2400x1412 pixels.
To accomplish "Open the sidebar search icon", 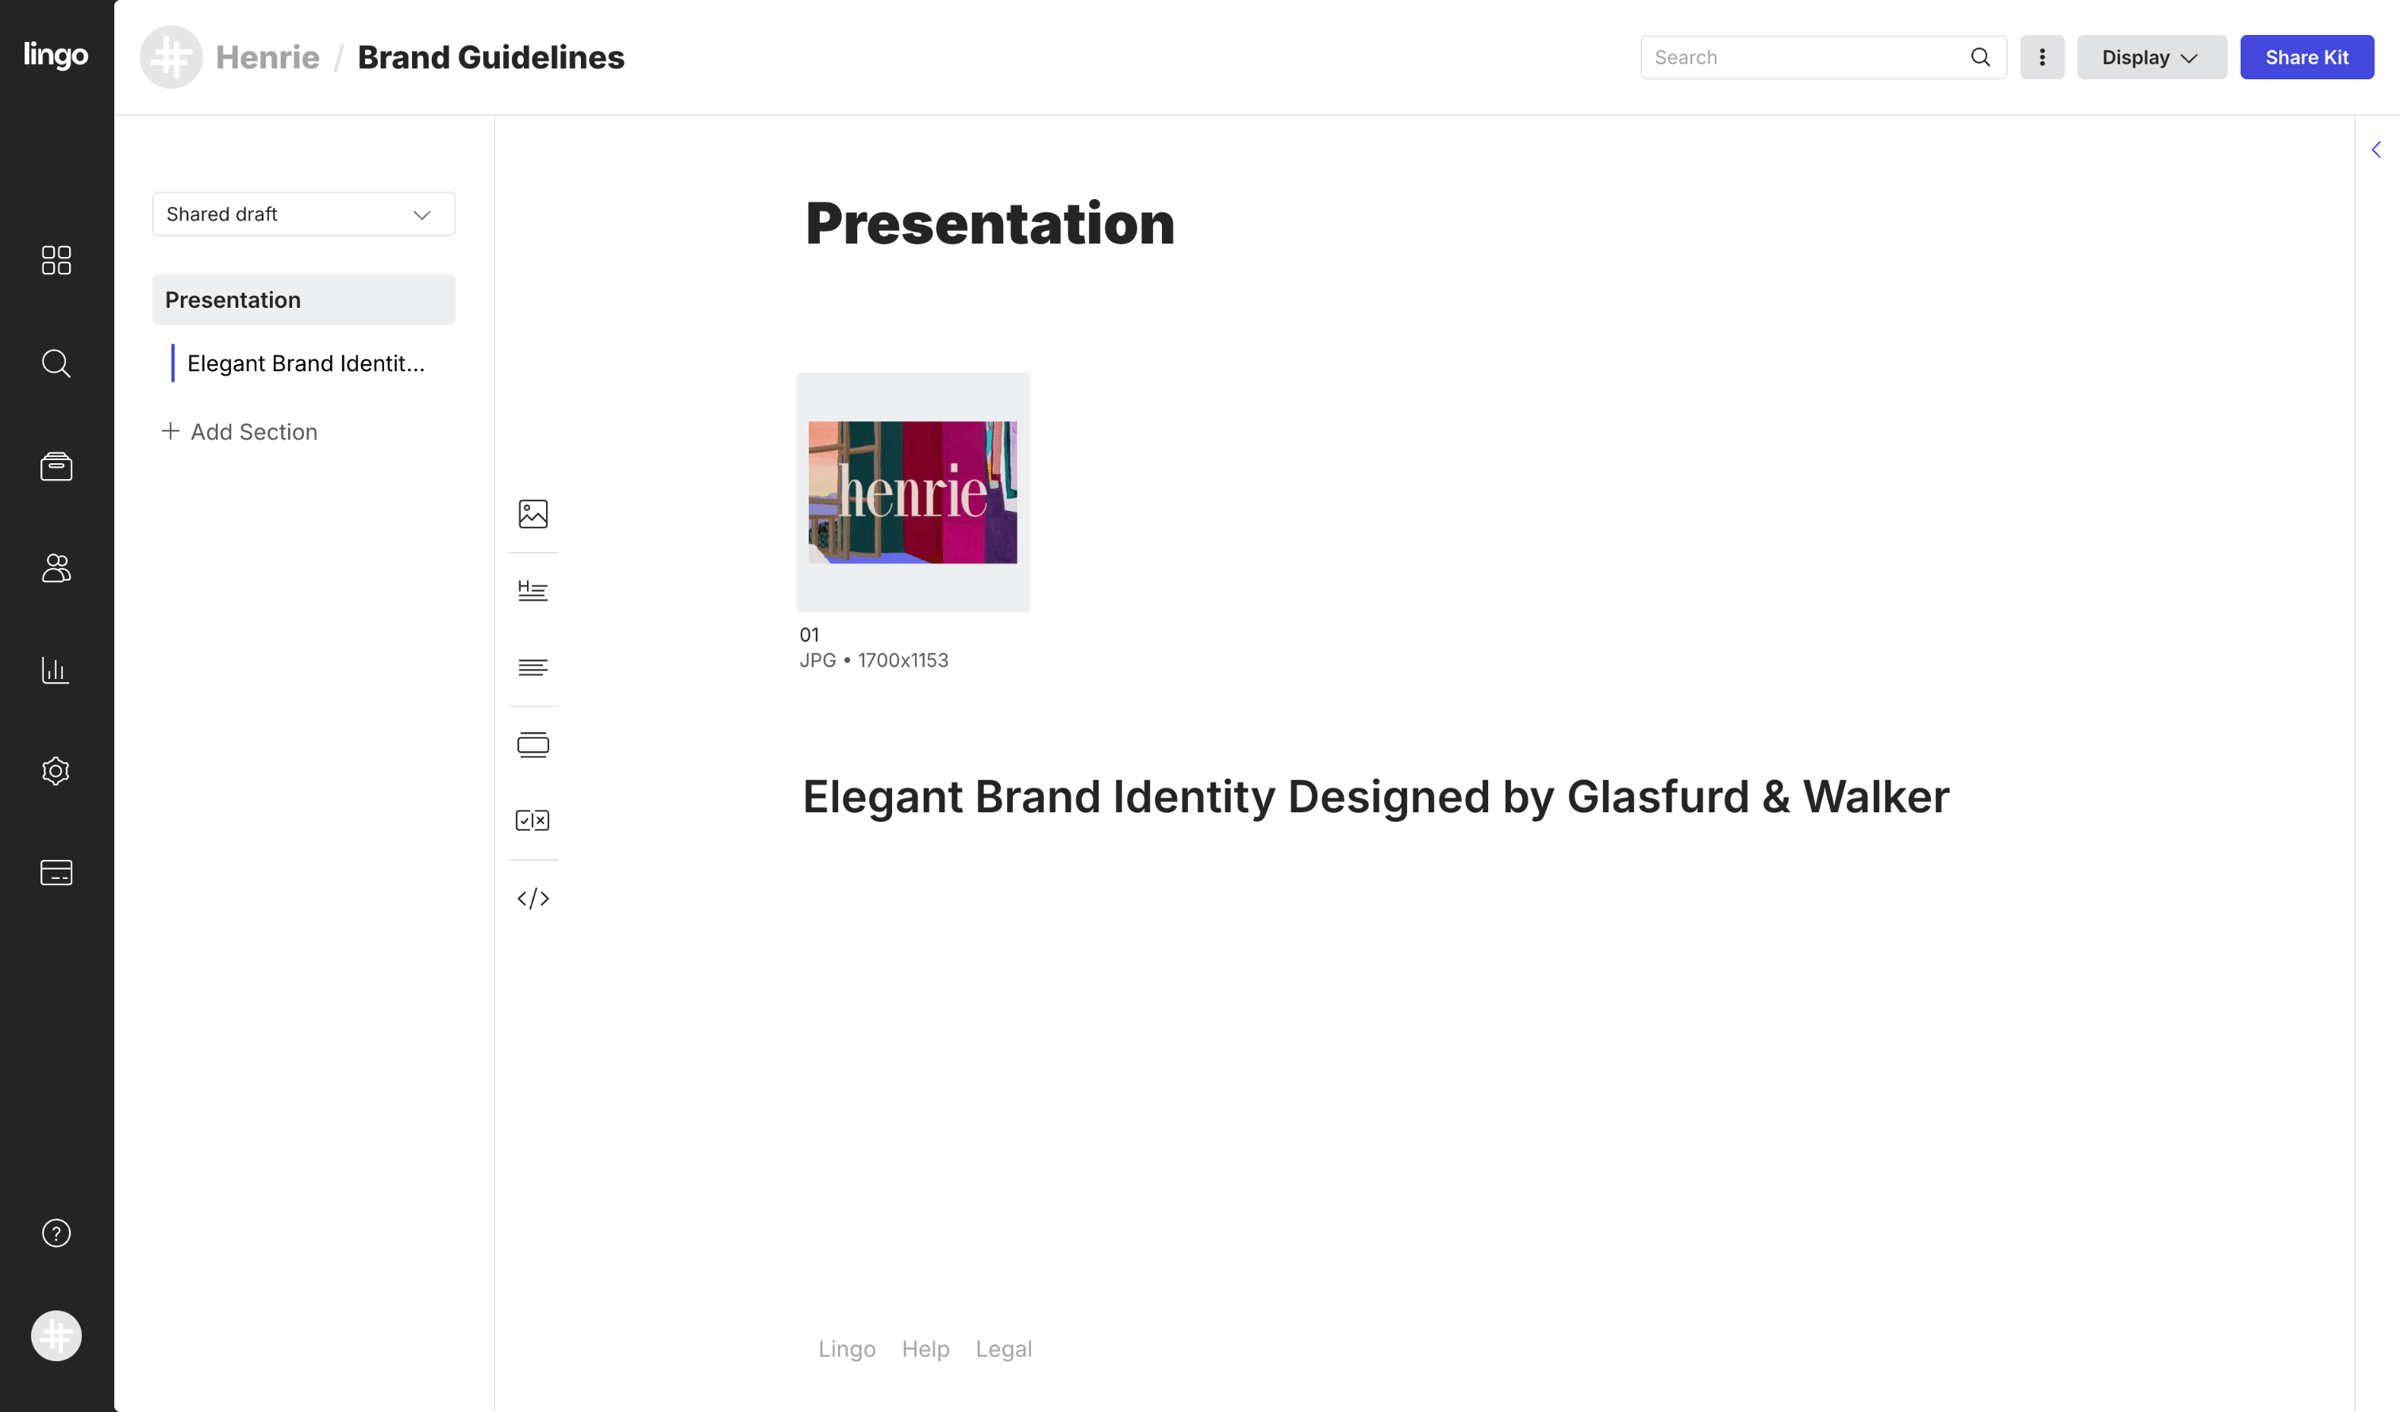I will click(x=56, y=363).
